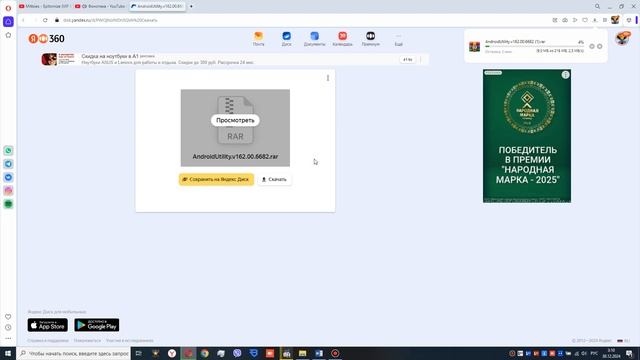The image size is (640, 360).
Task: Open Yandex Documents (Документы) service
Action: (314, 39)
